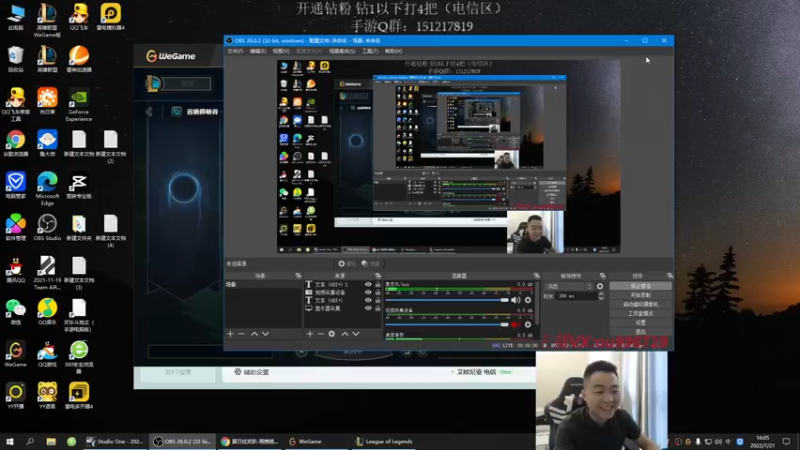
Task: Unmute the video capture device audio channel
Action: pyautogui.click(x=515, y=324)
